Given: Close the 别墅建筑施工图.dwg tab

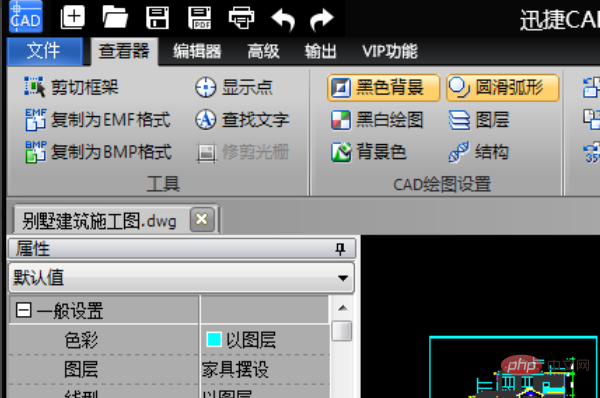Looking at the screenshot, I should pos(202,220).
